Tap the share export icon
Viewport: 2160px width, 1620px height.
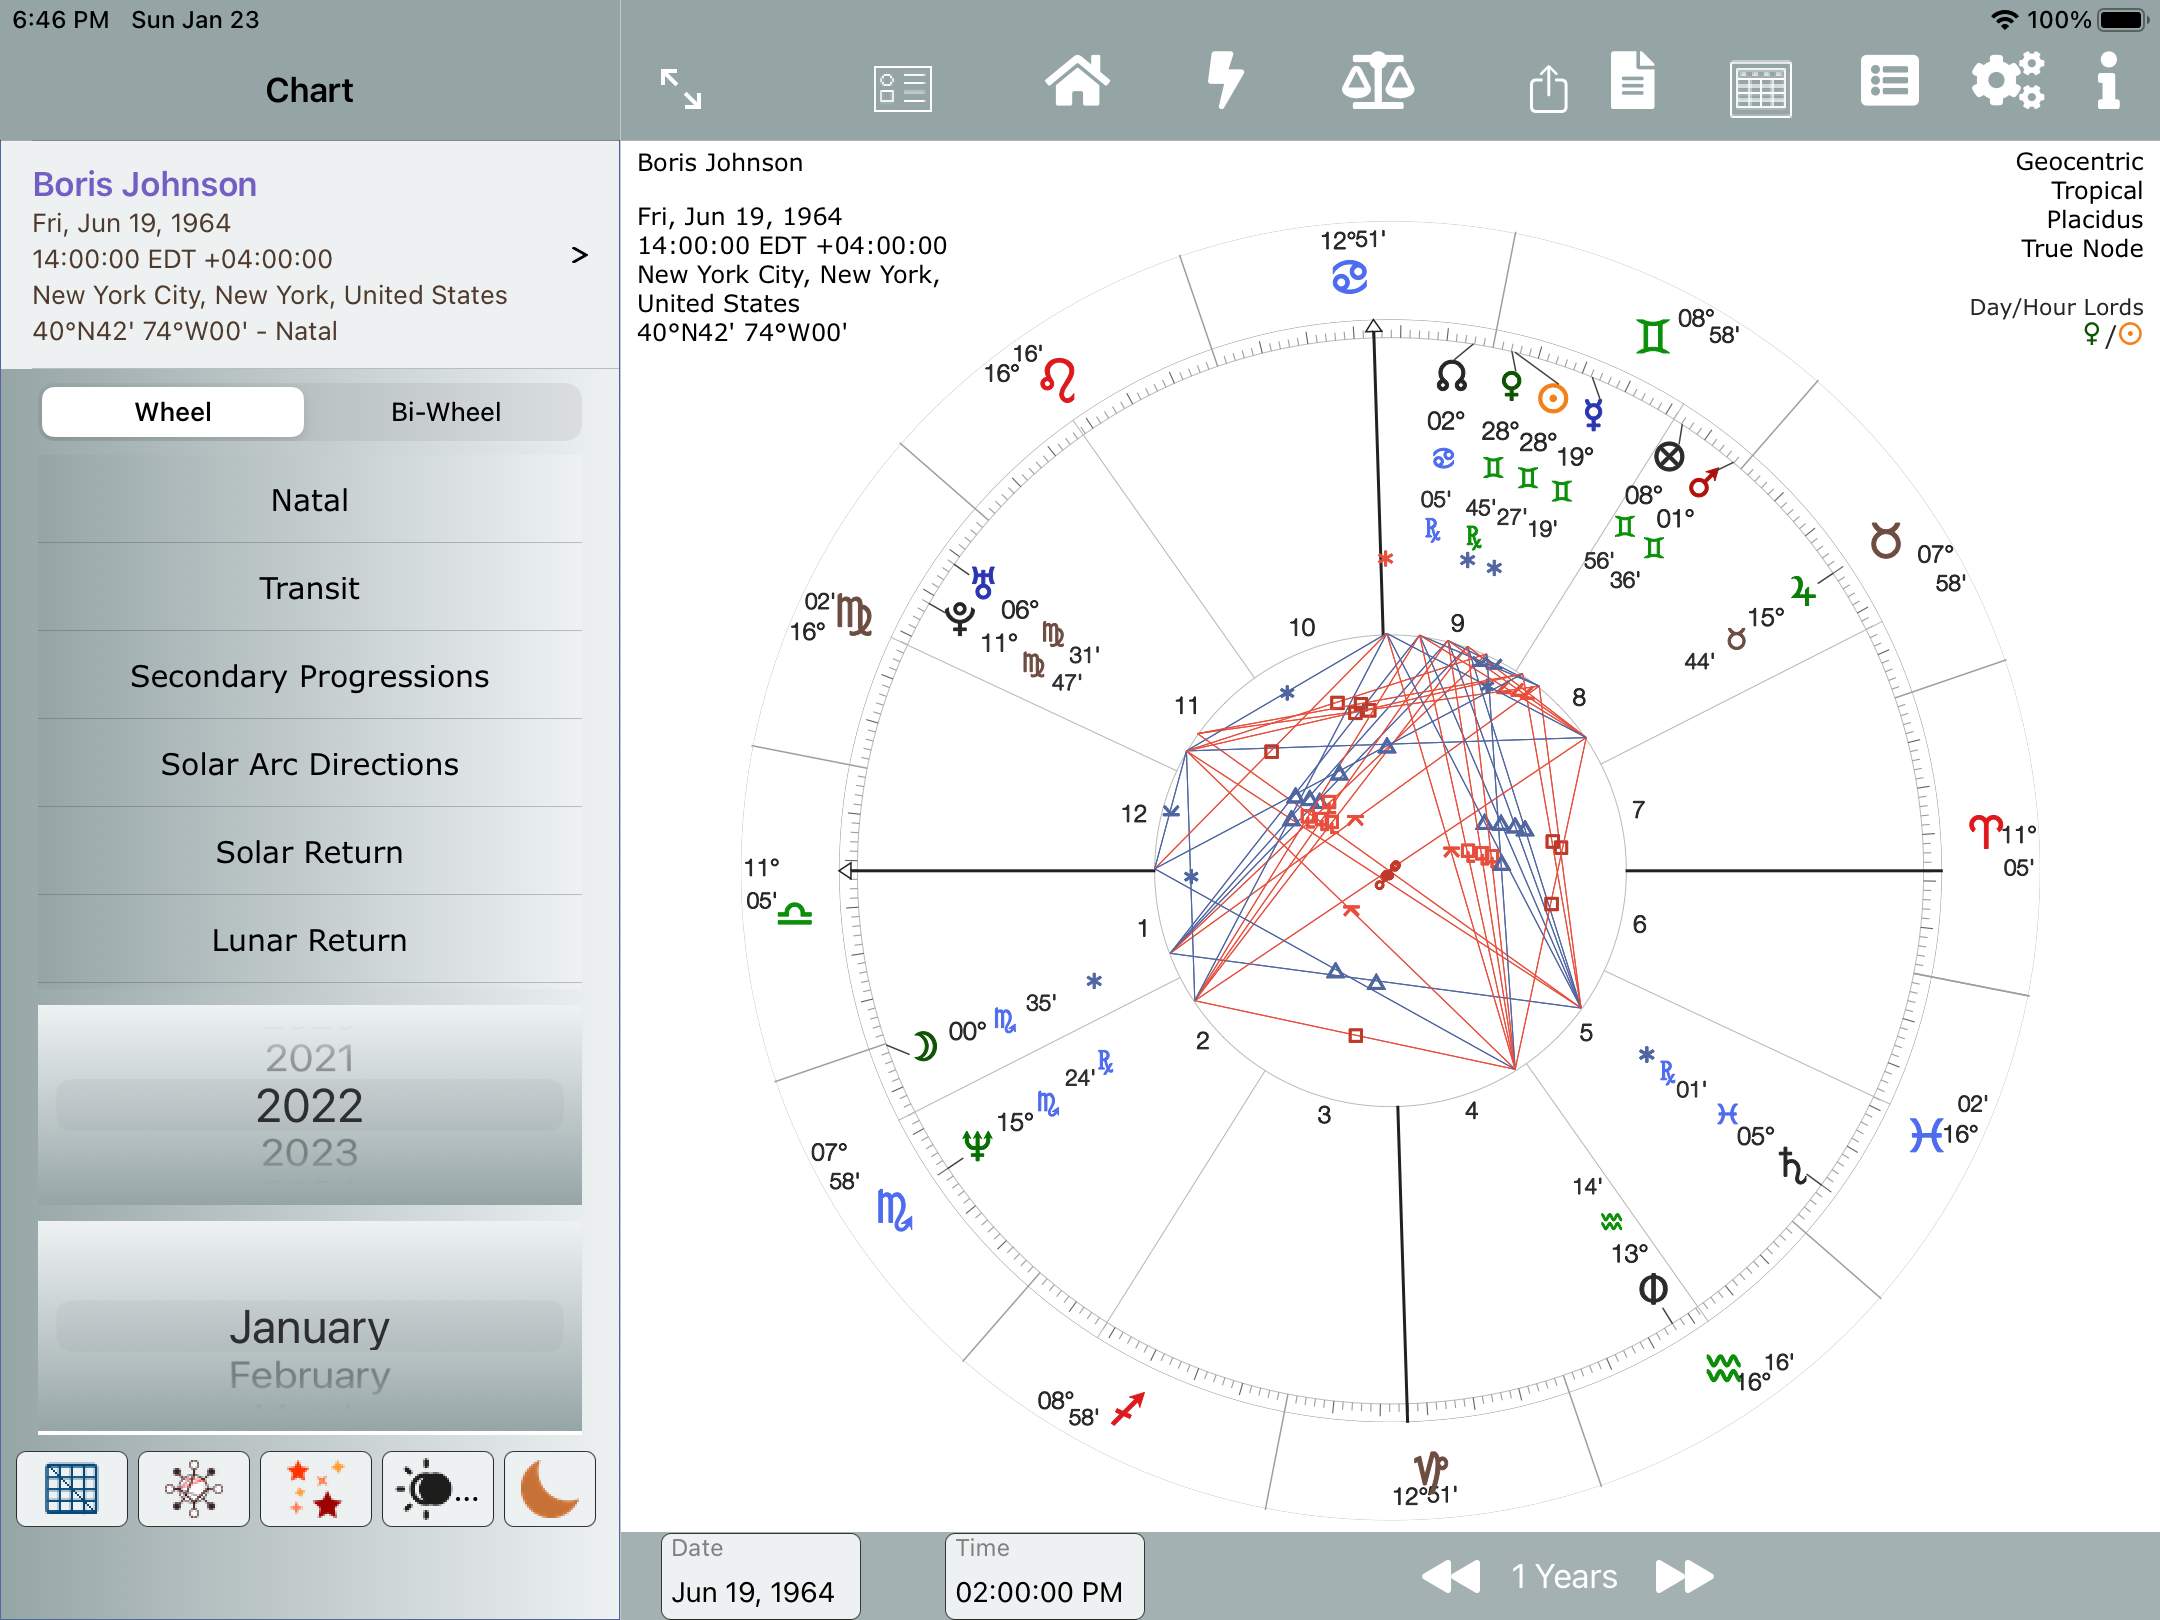point(1548,89)
